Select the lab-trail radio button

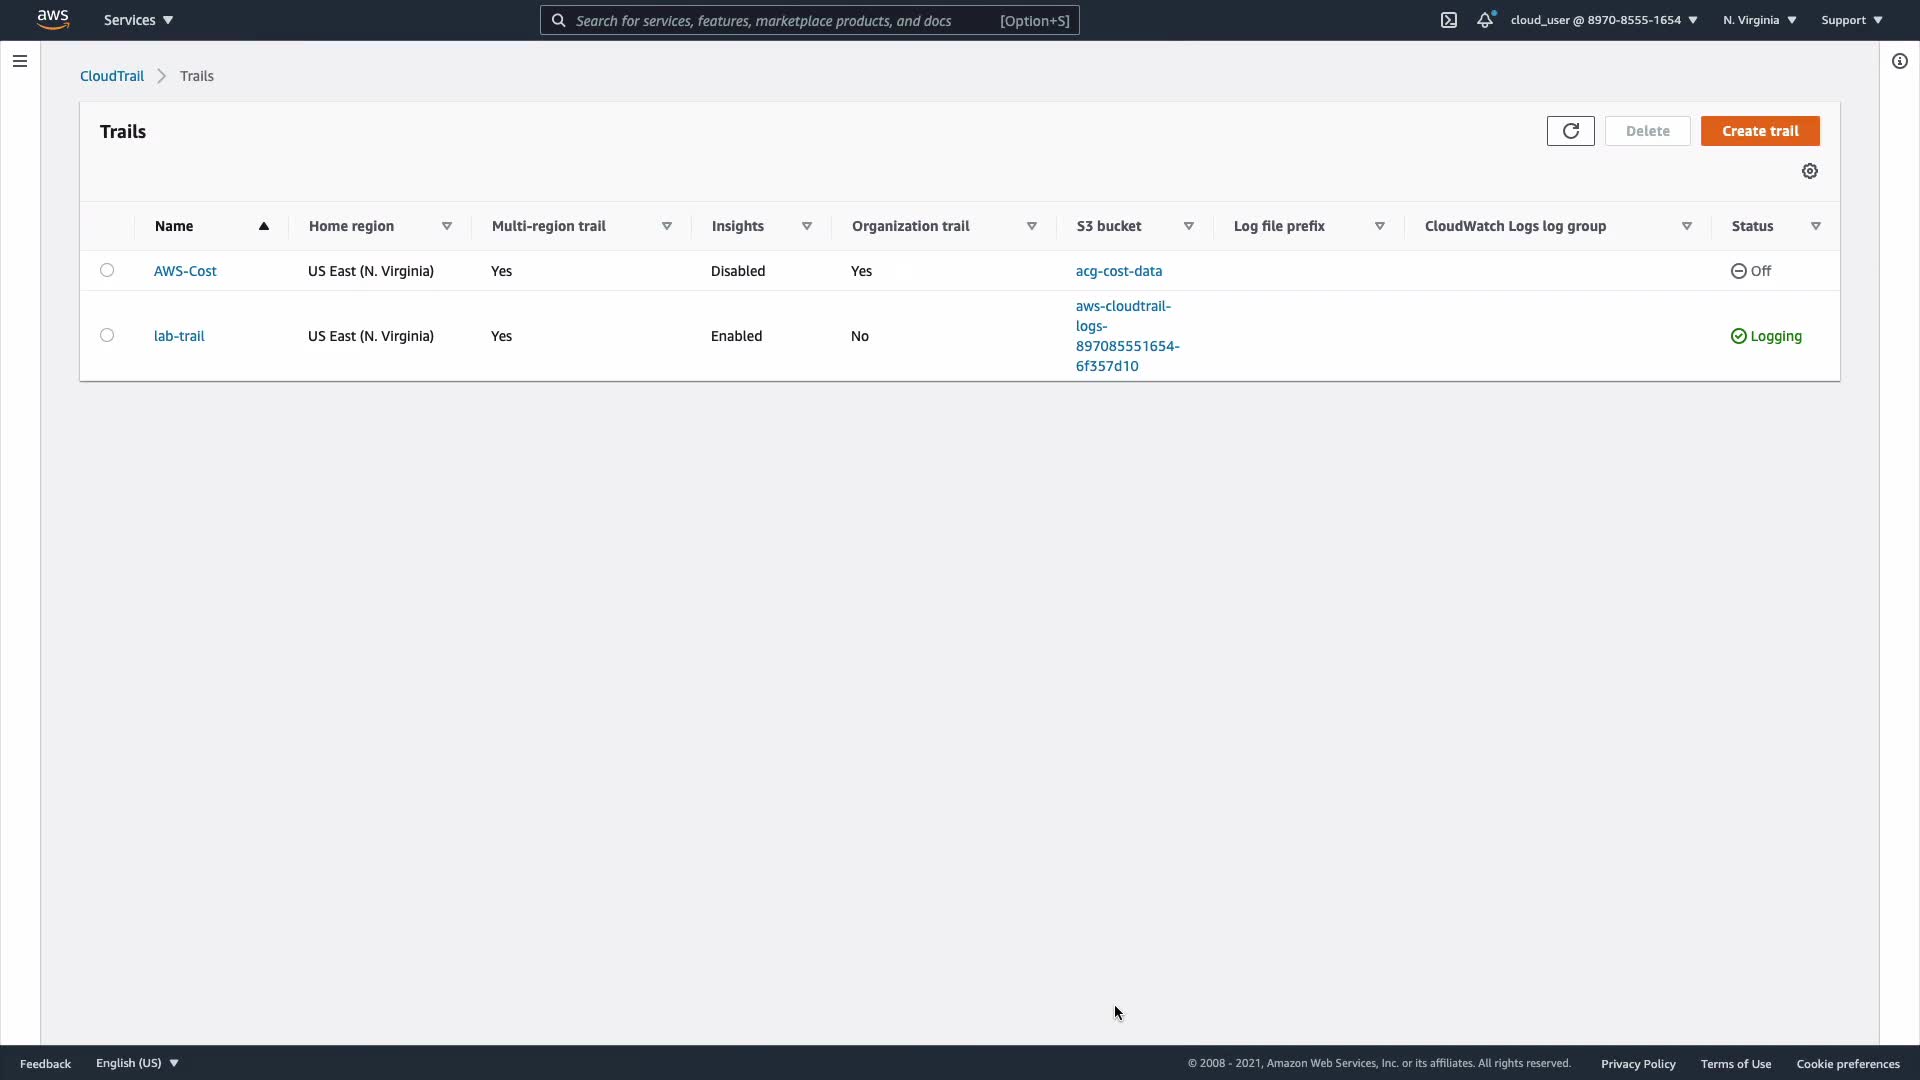coord(107,335)
